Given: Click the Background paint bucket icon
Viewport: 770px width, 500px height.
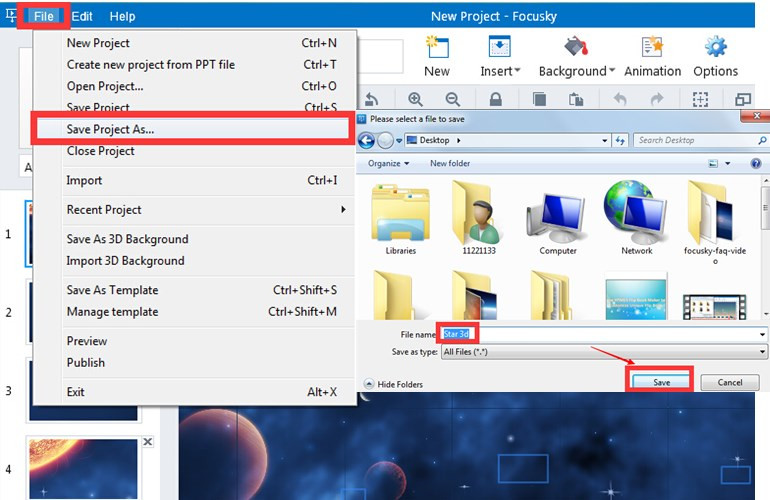Looking at the screenshot, I should point(576,47).
